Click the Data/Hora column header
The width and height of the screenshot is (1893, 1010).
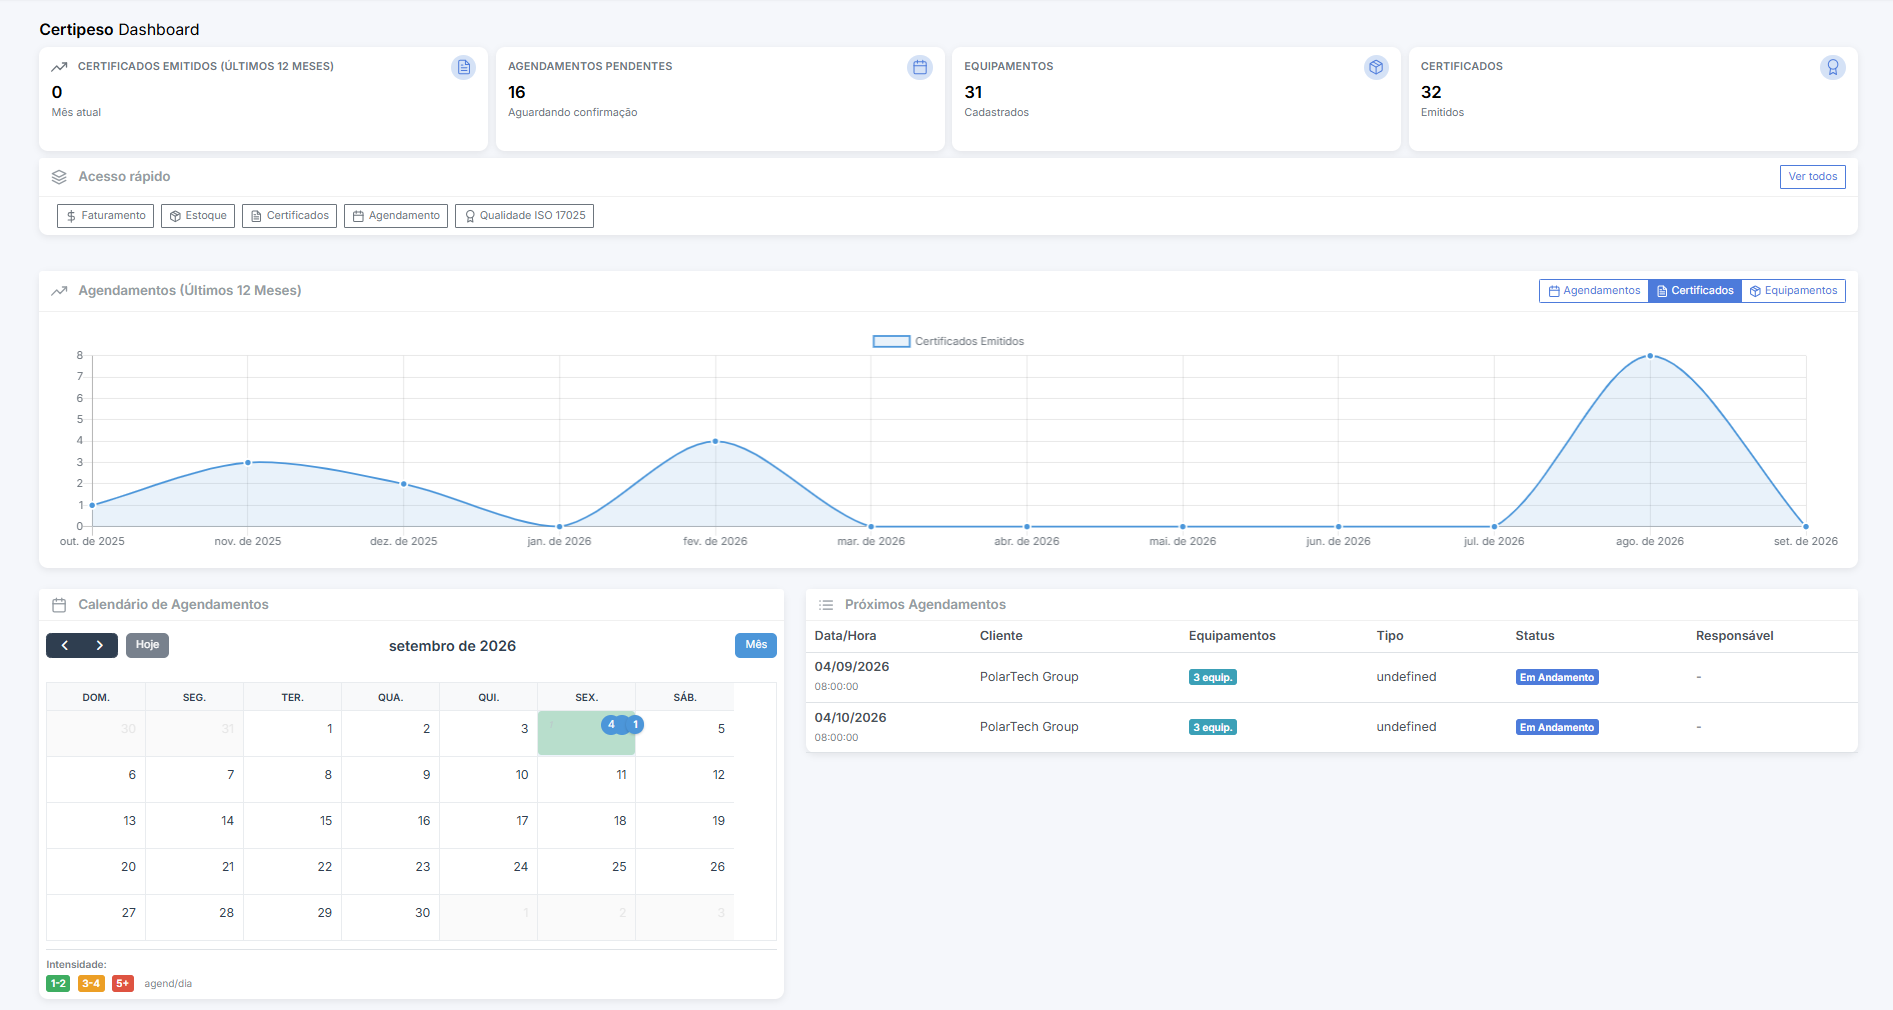tap(845, 636)
